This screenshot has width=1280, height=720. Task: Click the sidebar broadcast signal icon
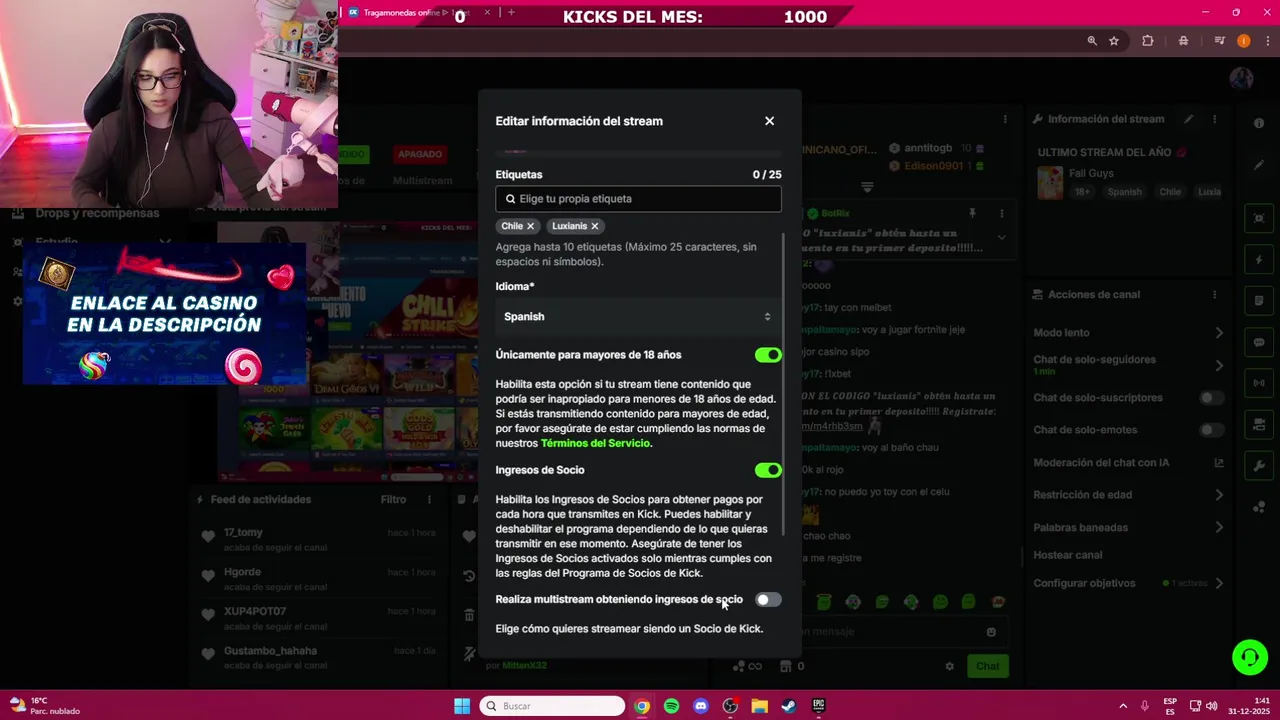(x=1259, y=383)
